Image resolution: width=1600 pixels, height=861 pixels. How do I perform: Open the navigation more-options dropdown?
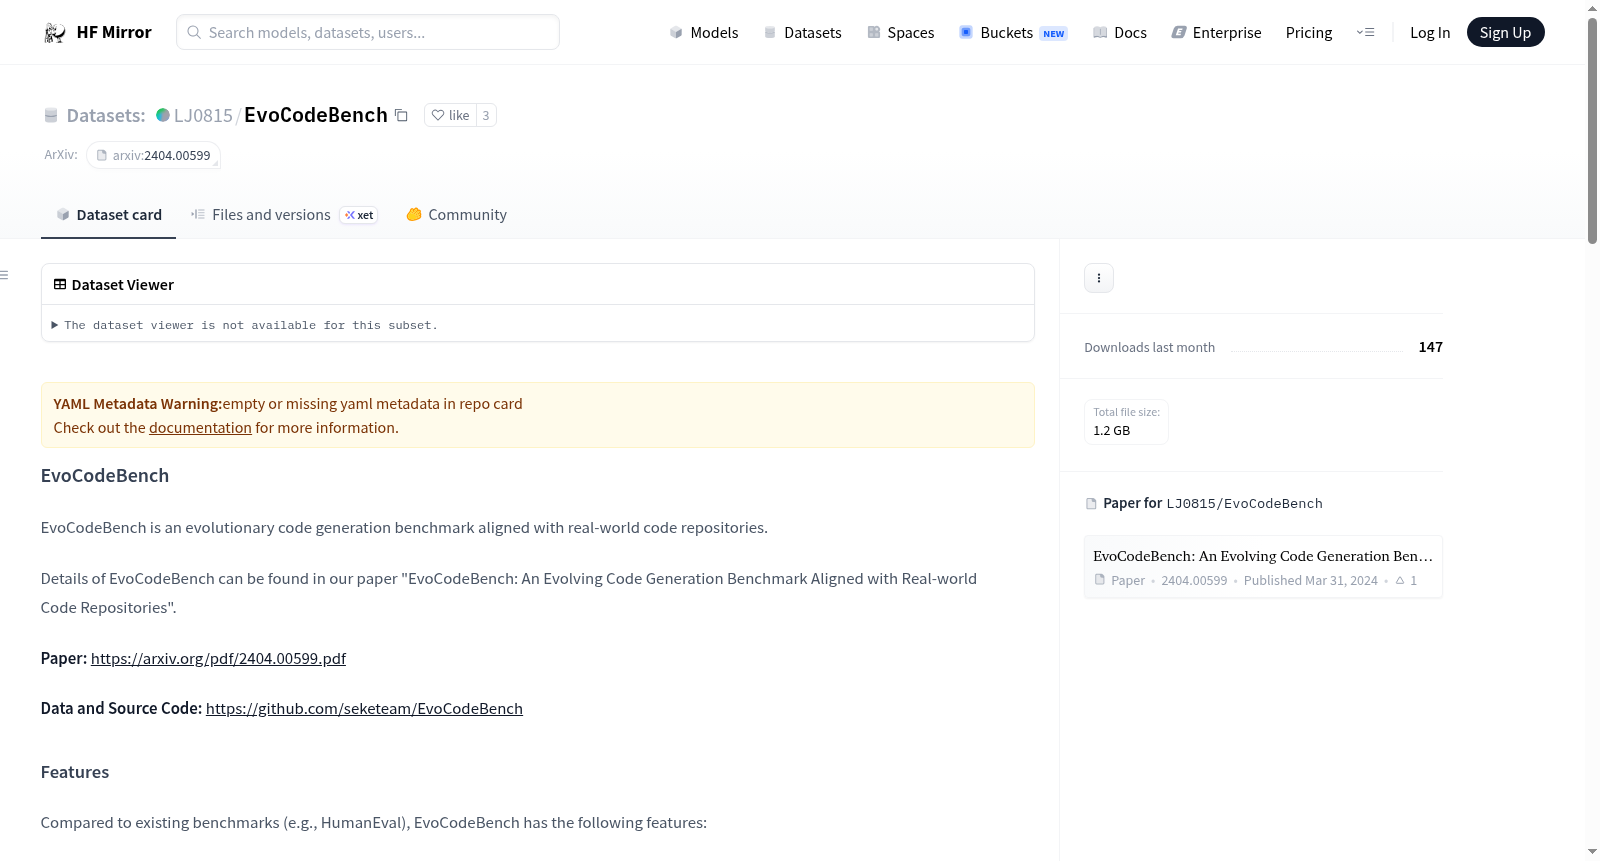(x=1365, y=32)
